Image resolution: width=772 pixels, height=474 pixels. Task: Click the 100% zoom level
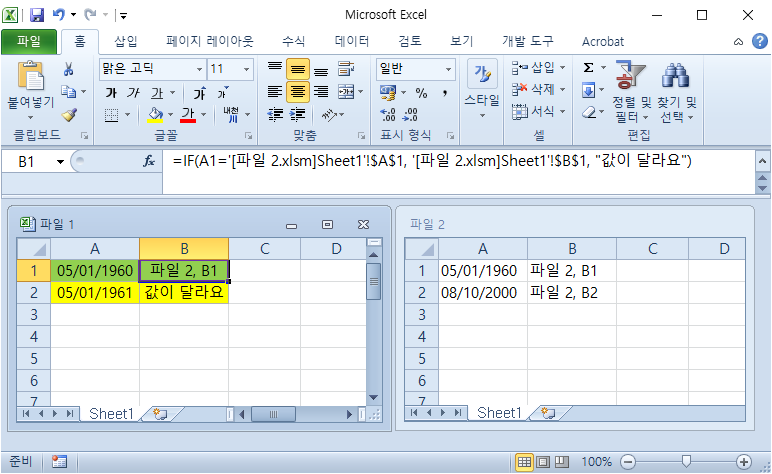point(596,462)
